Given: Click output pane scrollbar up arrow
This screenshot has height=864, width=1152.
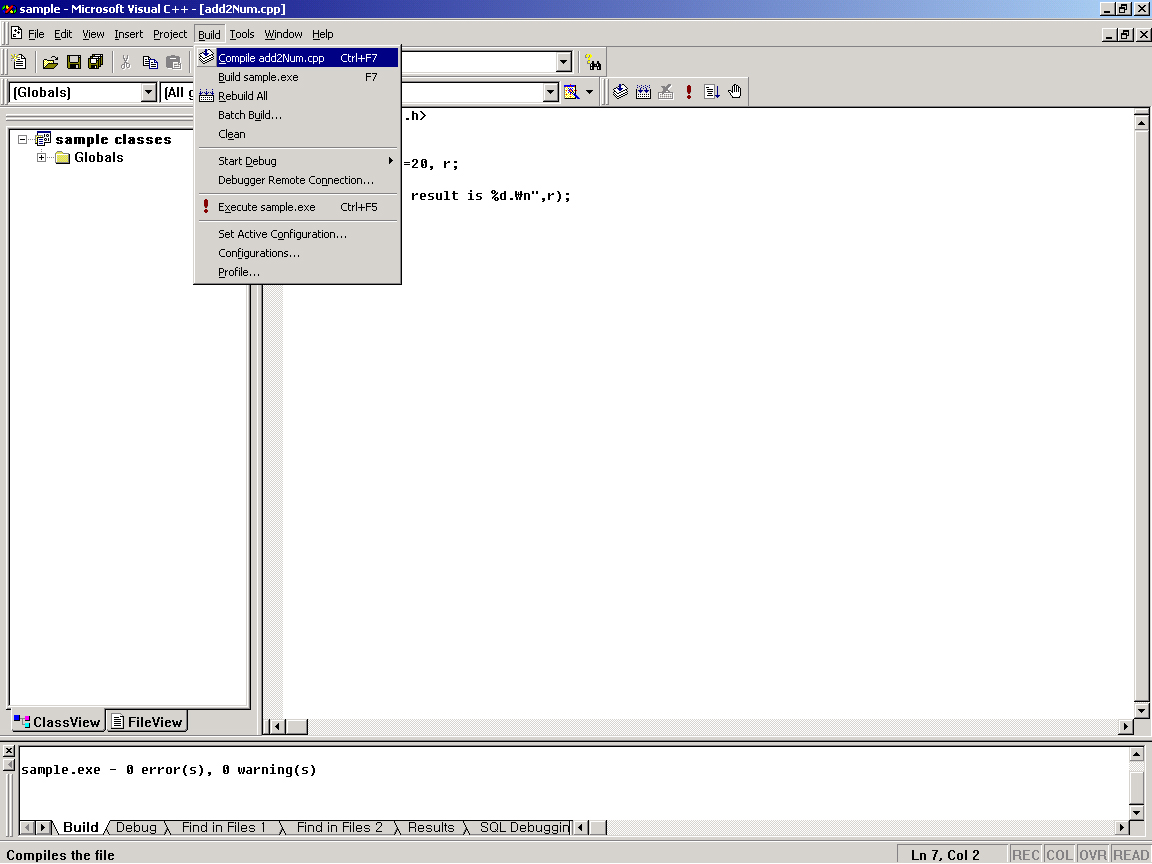Looking at the screenshot, I should click(1136, 754).
